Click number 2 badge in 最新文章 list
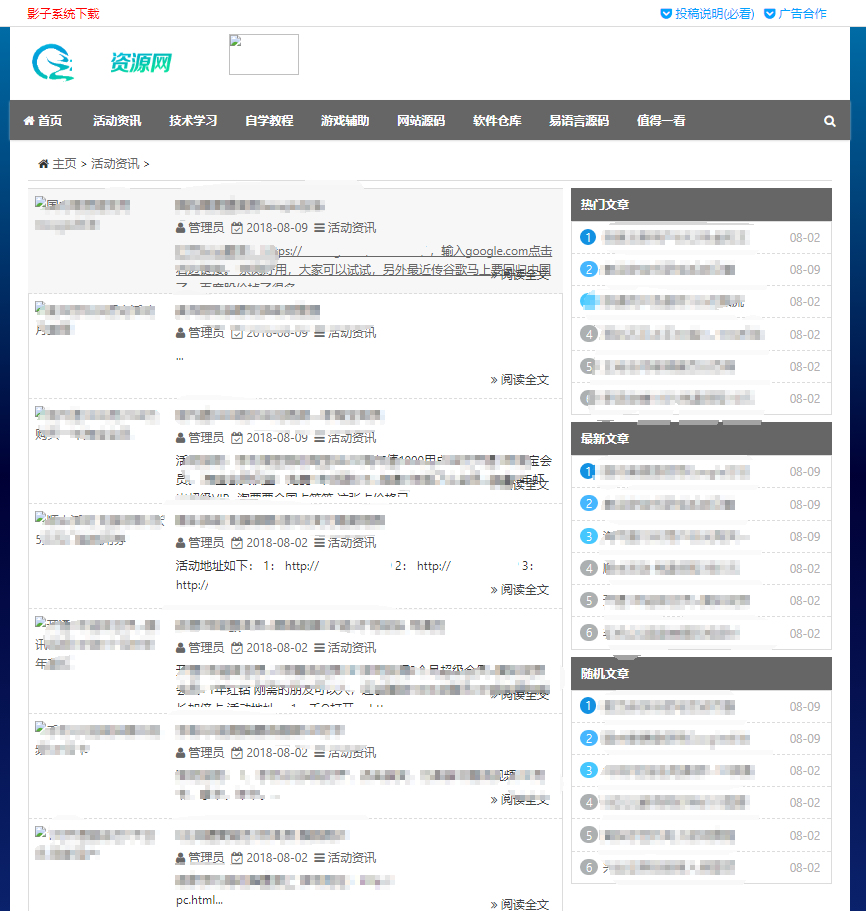Viewport: 866px width, 911px height. click(x=589, y=504)
